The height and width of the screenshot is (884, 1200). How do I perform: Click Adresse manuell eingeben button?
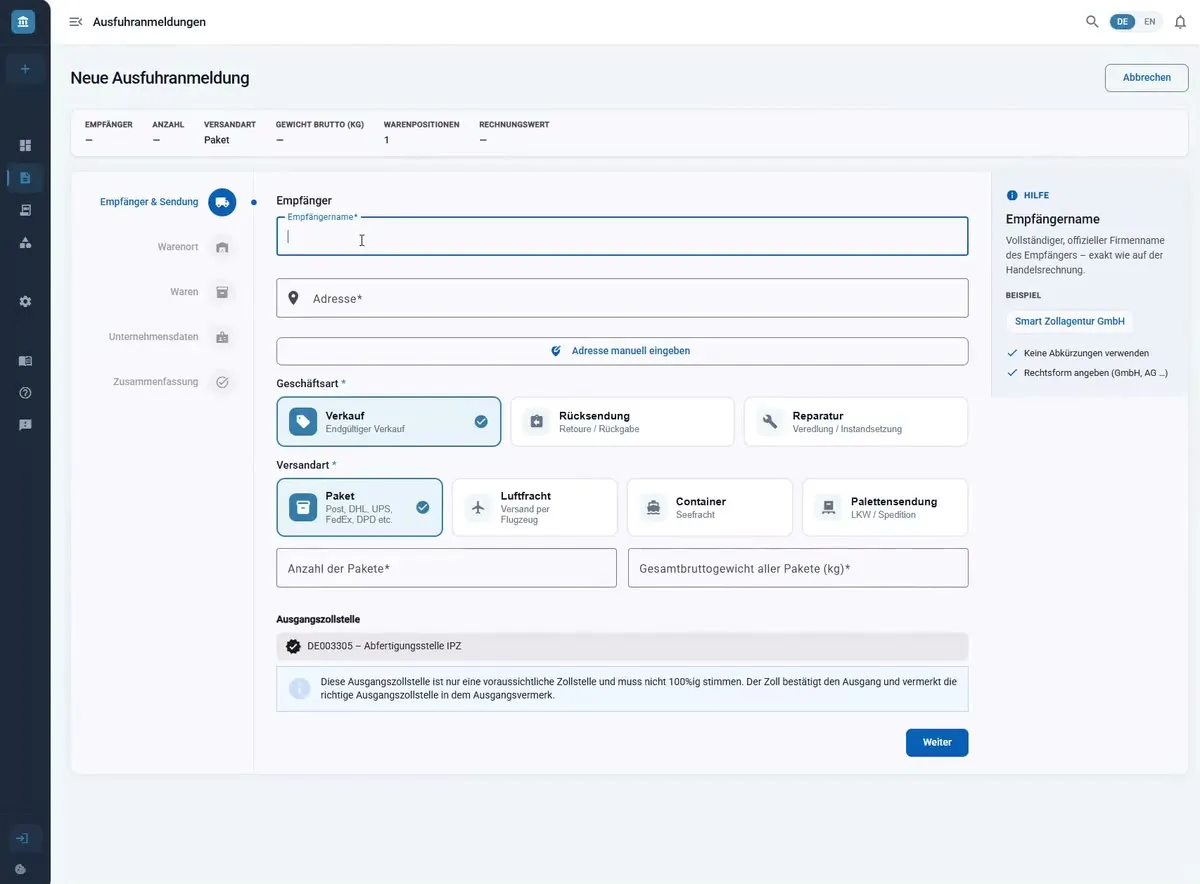point(622,351)
